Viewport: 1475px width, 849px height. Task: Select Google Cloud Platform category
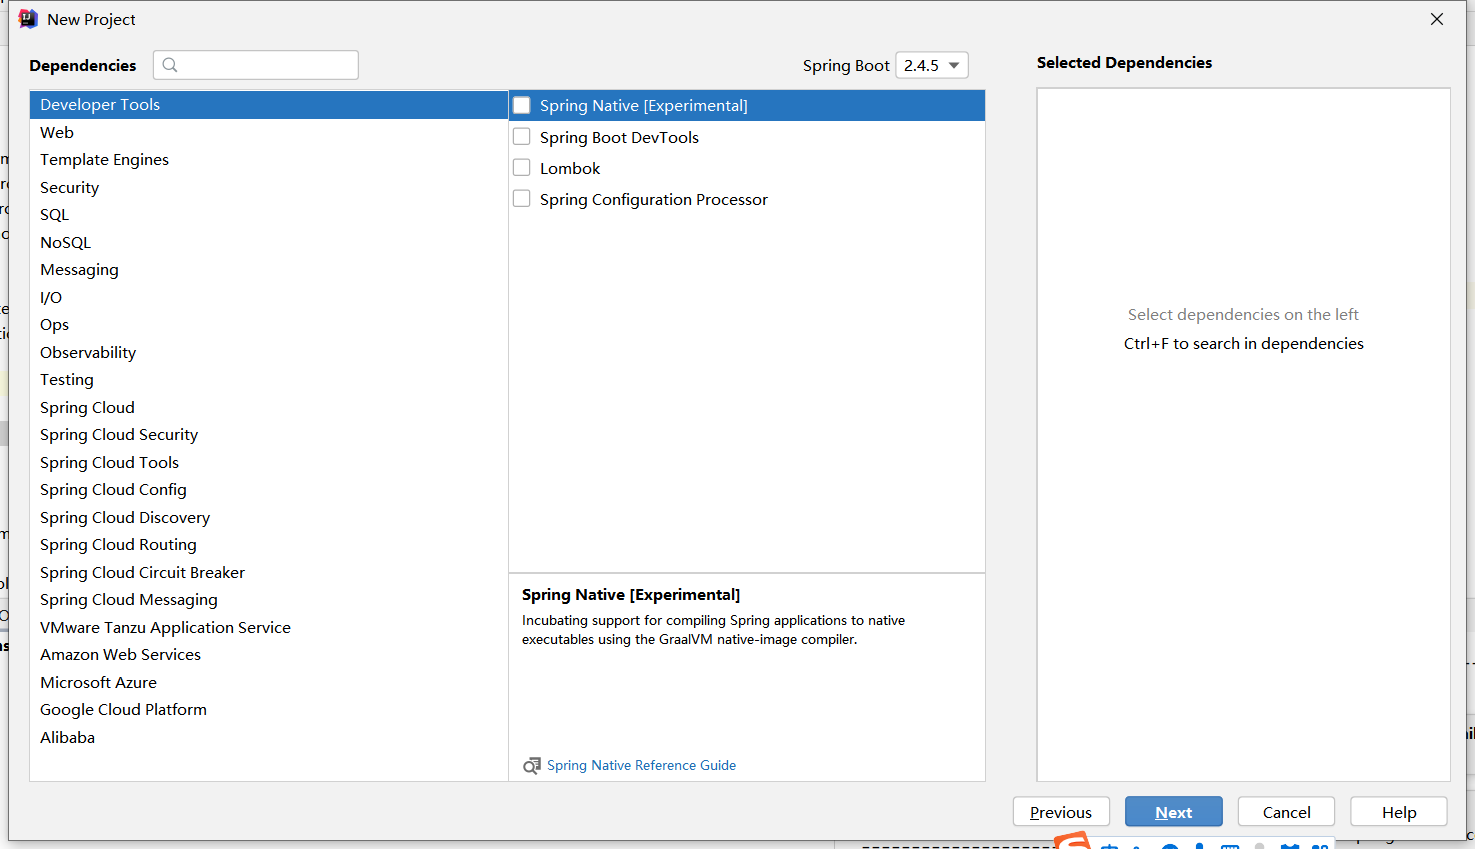pos(269,710)
